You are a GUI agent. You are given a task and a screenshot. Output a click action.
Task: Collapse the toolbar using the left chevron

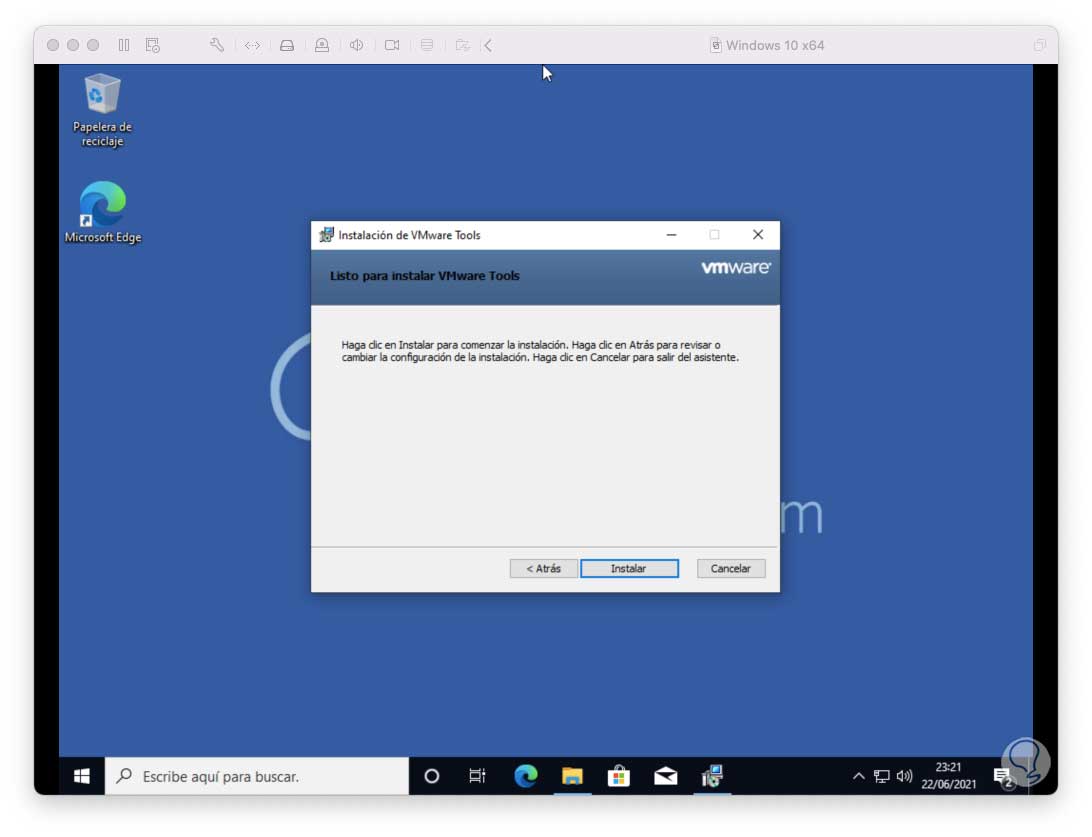click(x=488, y=45)
